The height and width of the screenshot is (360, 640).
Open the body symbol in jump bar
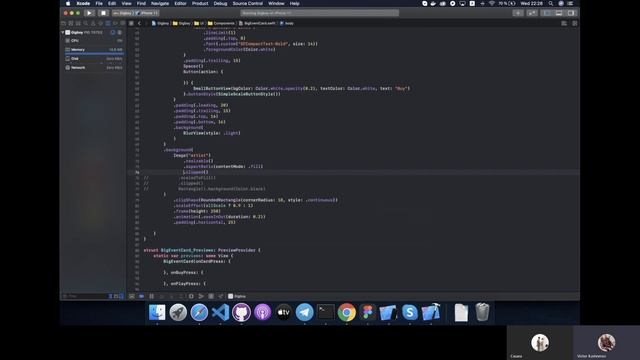(x=287, y=23)
